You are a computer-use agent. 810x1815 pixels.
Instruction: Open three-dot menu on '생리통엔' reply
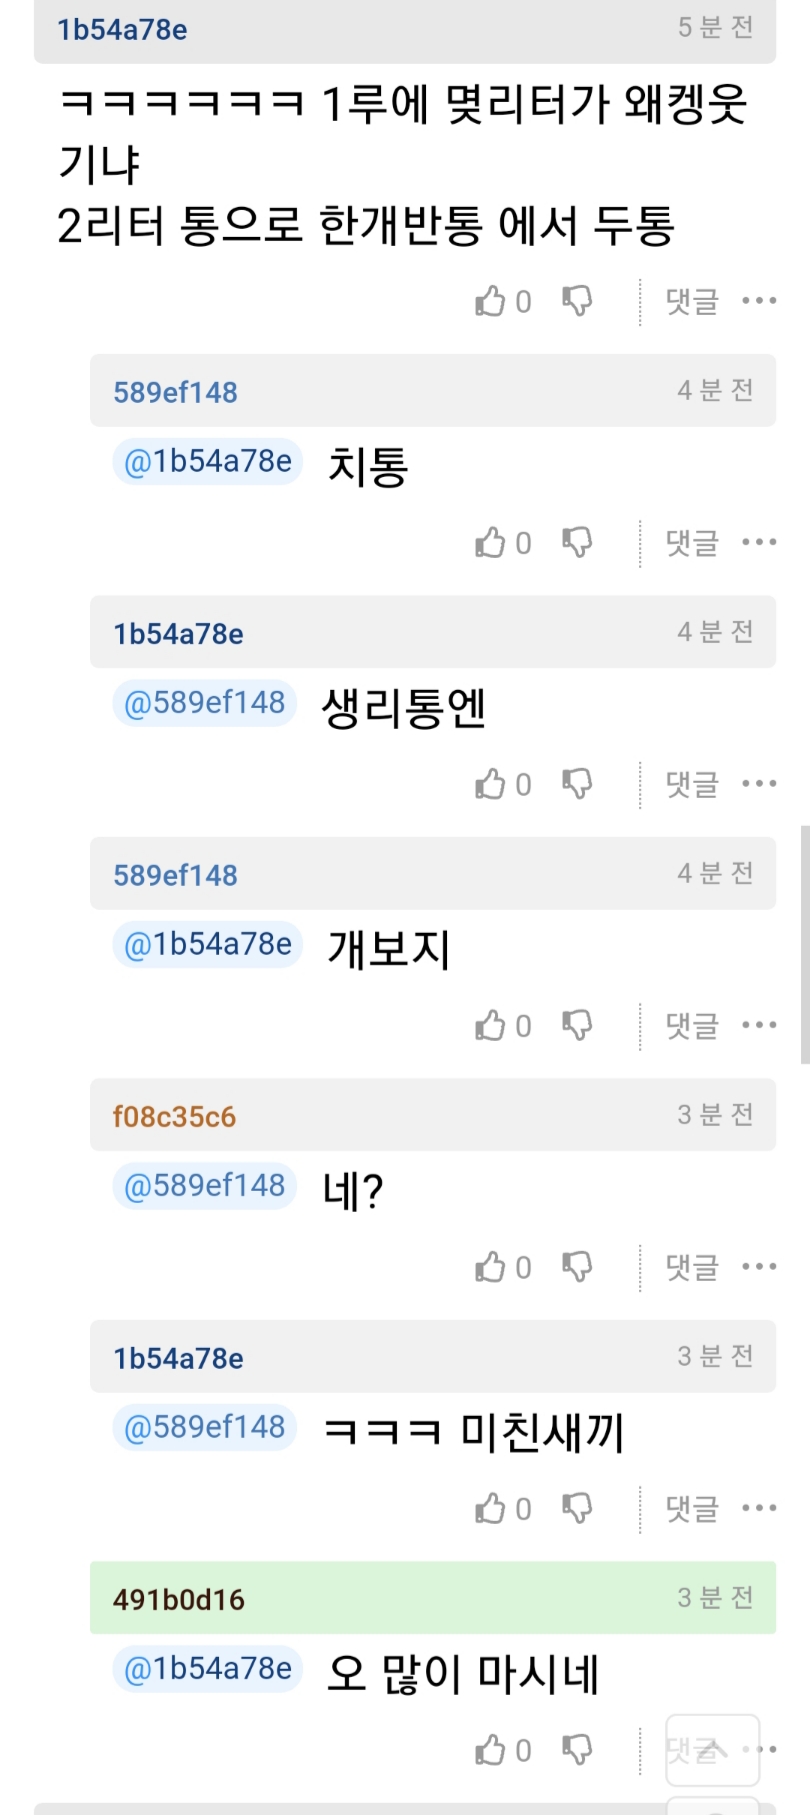click(759, 785)
